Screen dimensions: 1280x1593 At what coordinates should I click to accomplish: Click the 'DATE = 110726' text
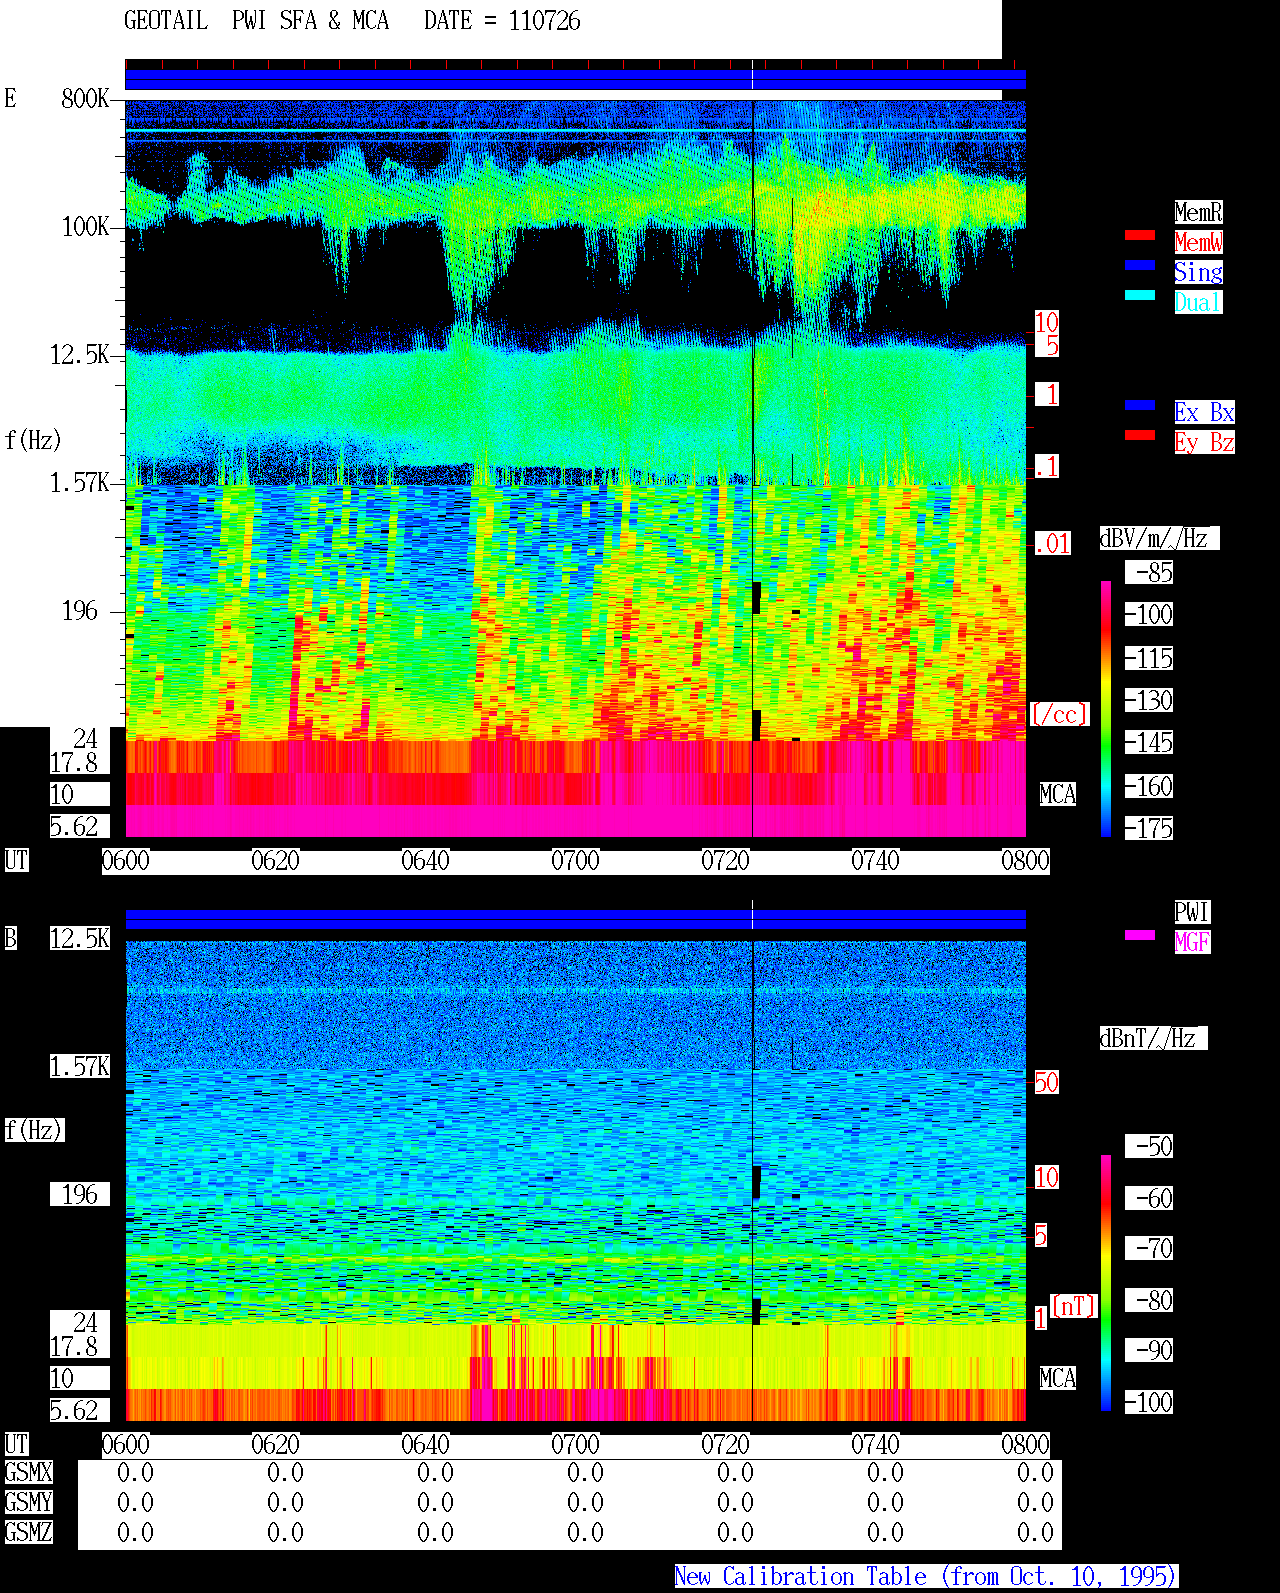[502, 21]
